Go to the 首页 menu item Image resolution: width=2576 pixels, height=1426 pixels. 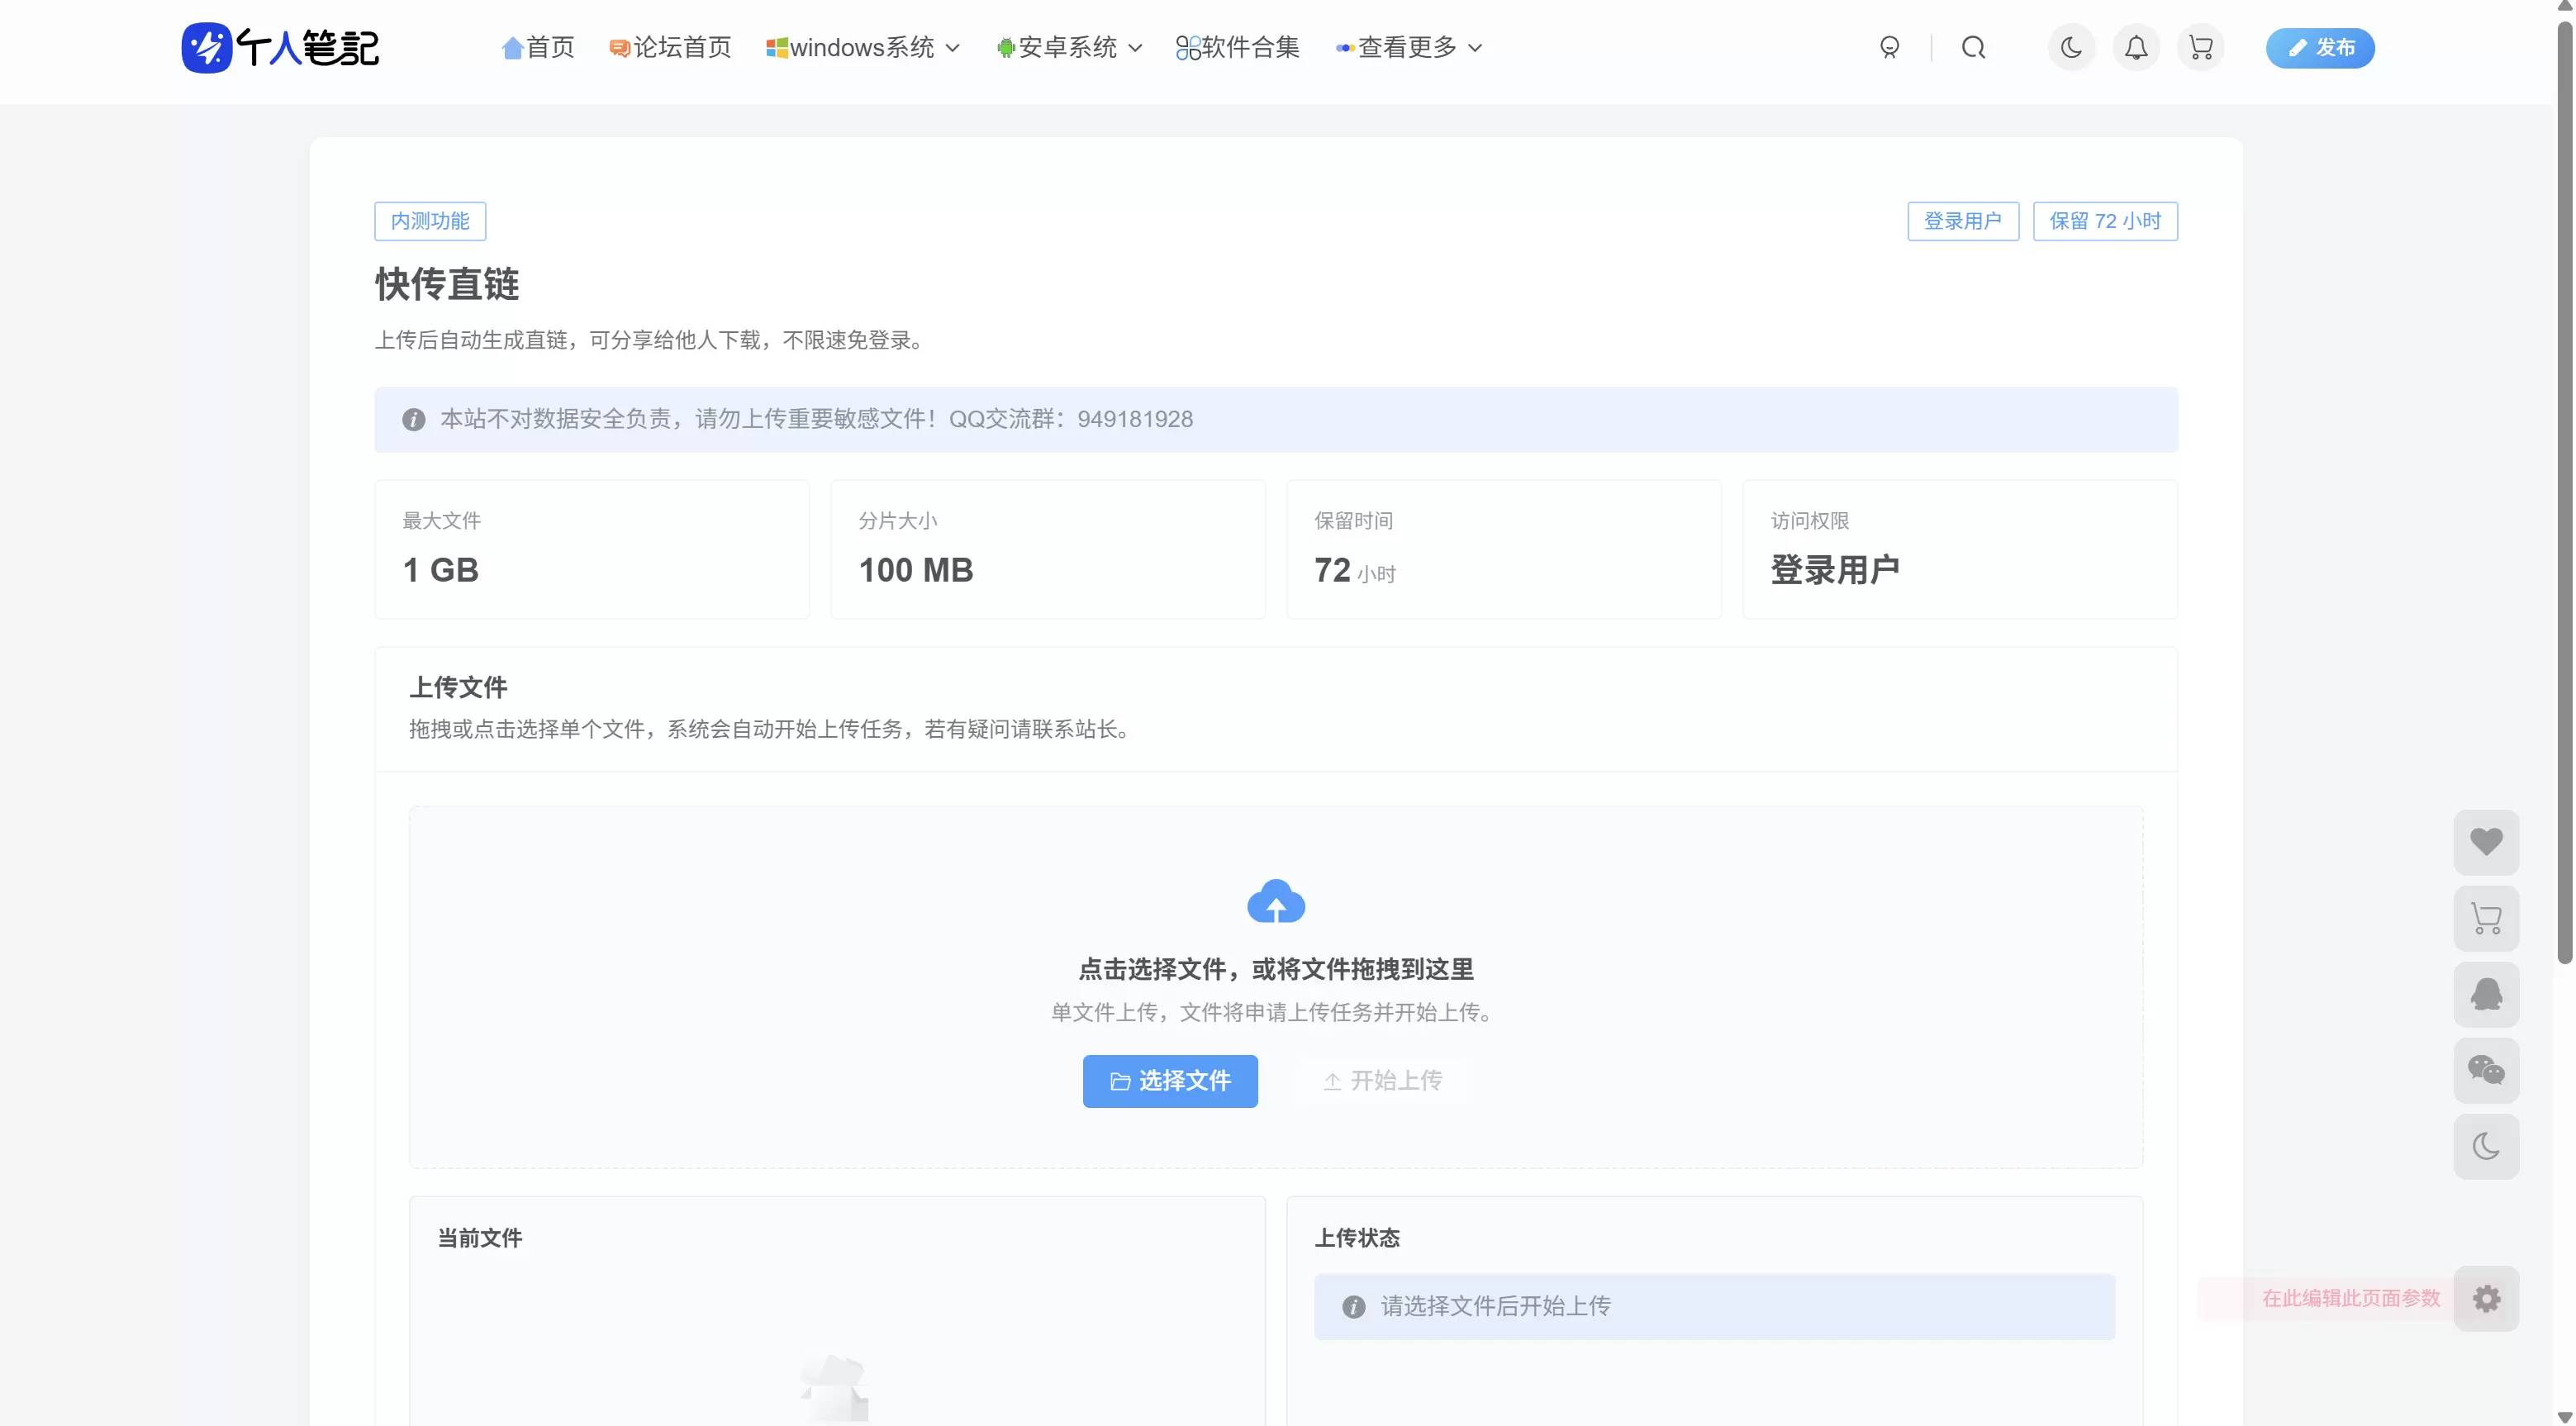point(538,47)
